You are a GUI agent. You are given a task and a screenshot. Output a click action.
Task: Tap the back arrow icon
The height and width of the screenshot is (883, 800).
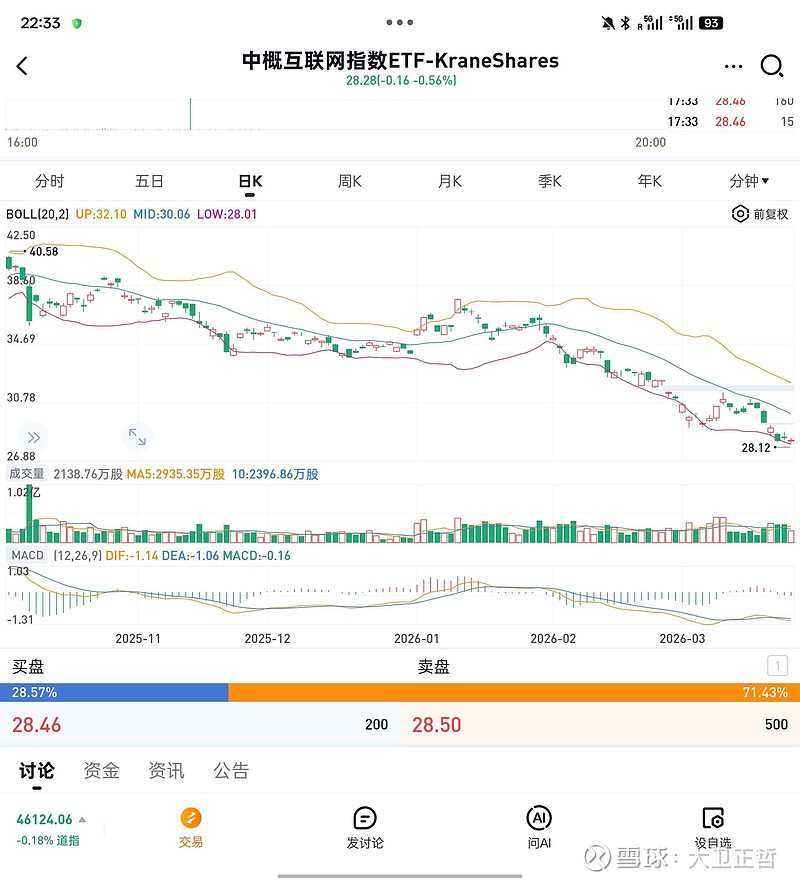(22, 66)
